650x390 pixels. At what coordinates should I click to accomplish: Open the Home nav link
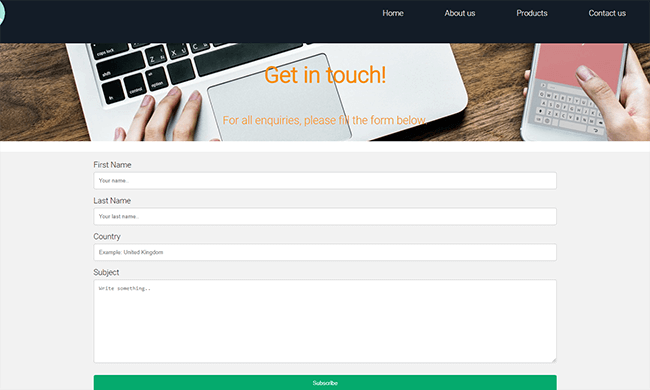393,13
